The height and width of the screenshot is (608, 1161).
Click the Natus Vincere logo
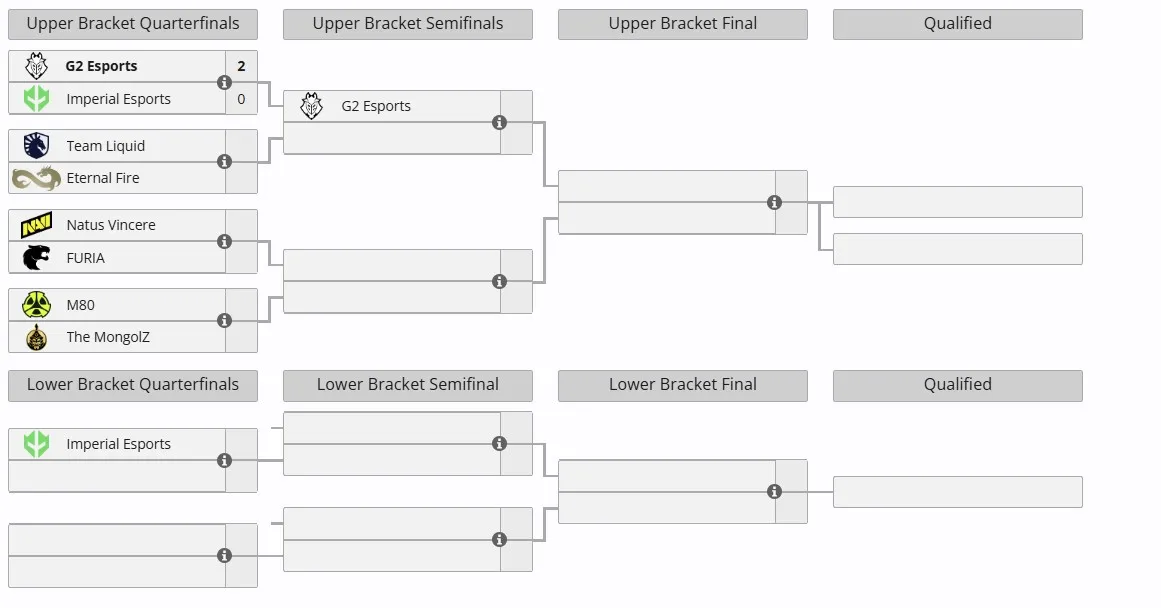click(36, 224)
